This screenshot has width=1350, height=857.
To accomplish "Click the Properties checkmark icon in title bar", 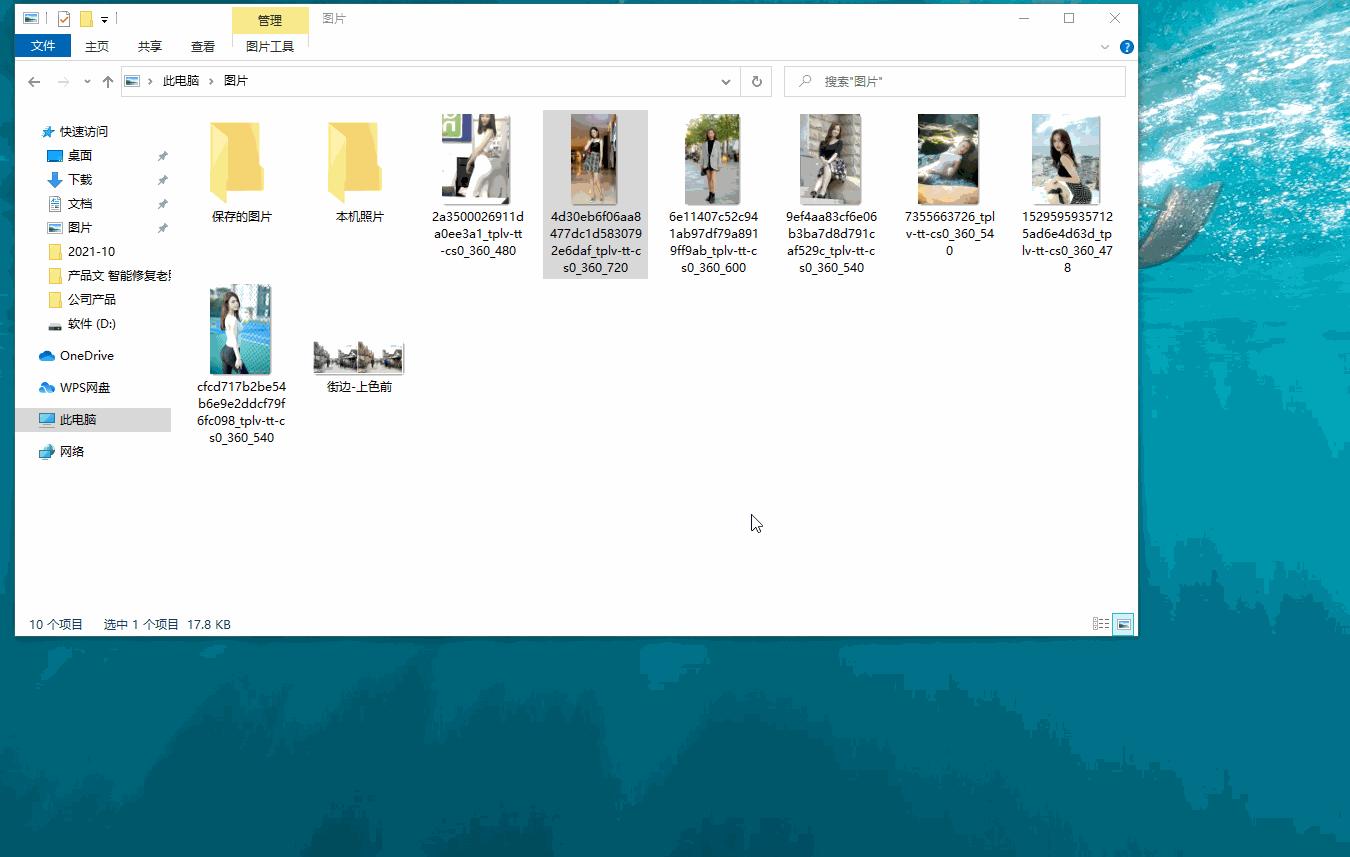I will point(64,18).
